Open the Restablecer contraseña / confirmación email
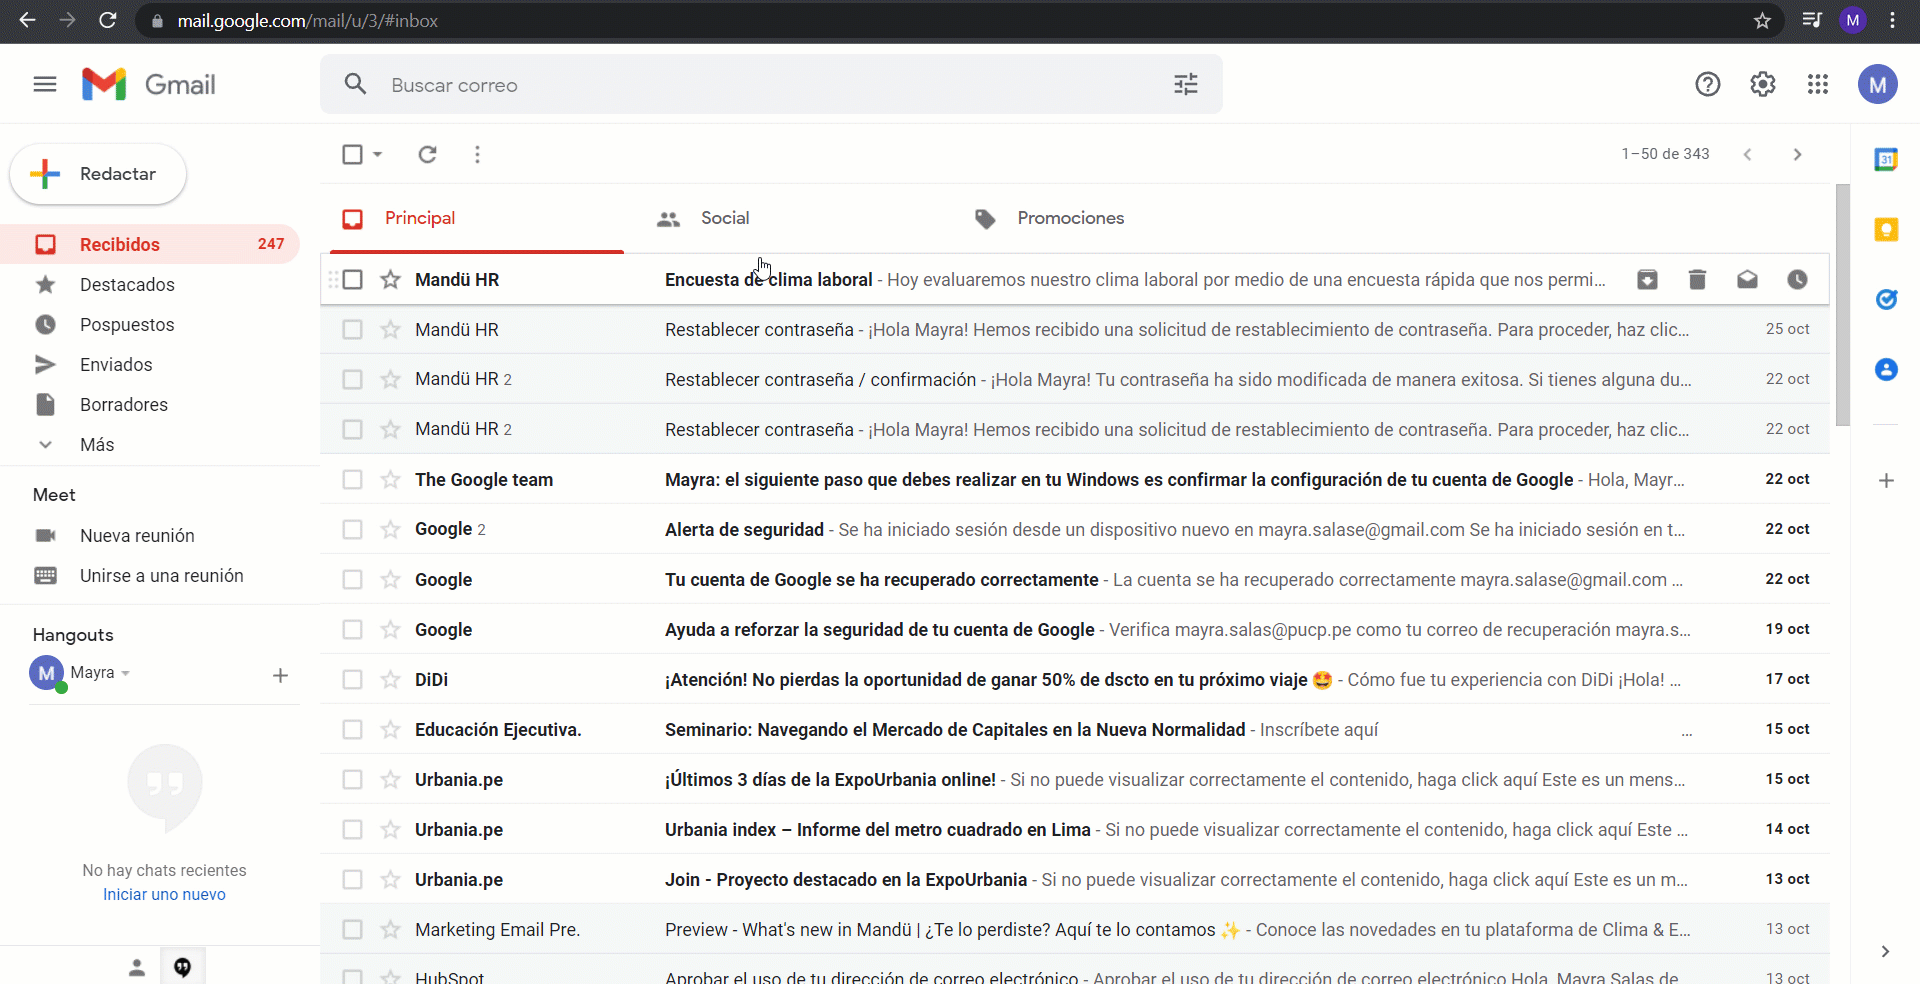 (1075, 380)
